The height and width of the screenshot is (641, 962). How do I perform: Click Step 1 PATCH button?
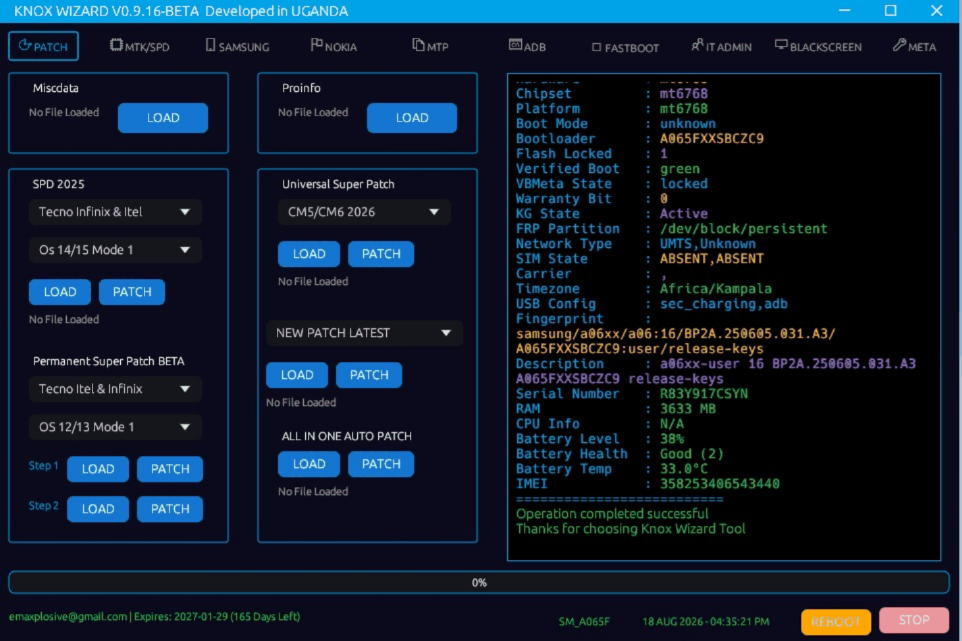[x=170, y=469]
